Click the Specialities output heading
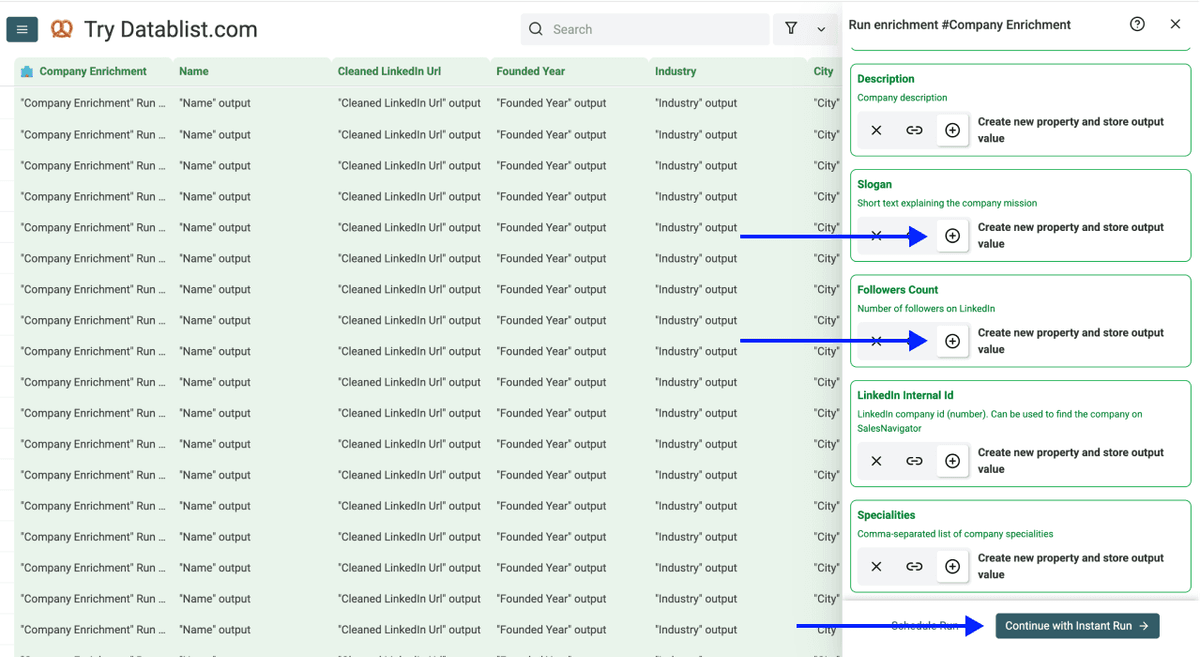The width and height of the screenshot is (1200, 657). point(886,516)
